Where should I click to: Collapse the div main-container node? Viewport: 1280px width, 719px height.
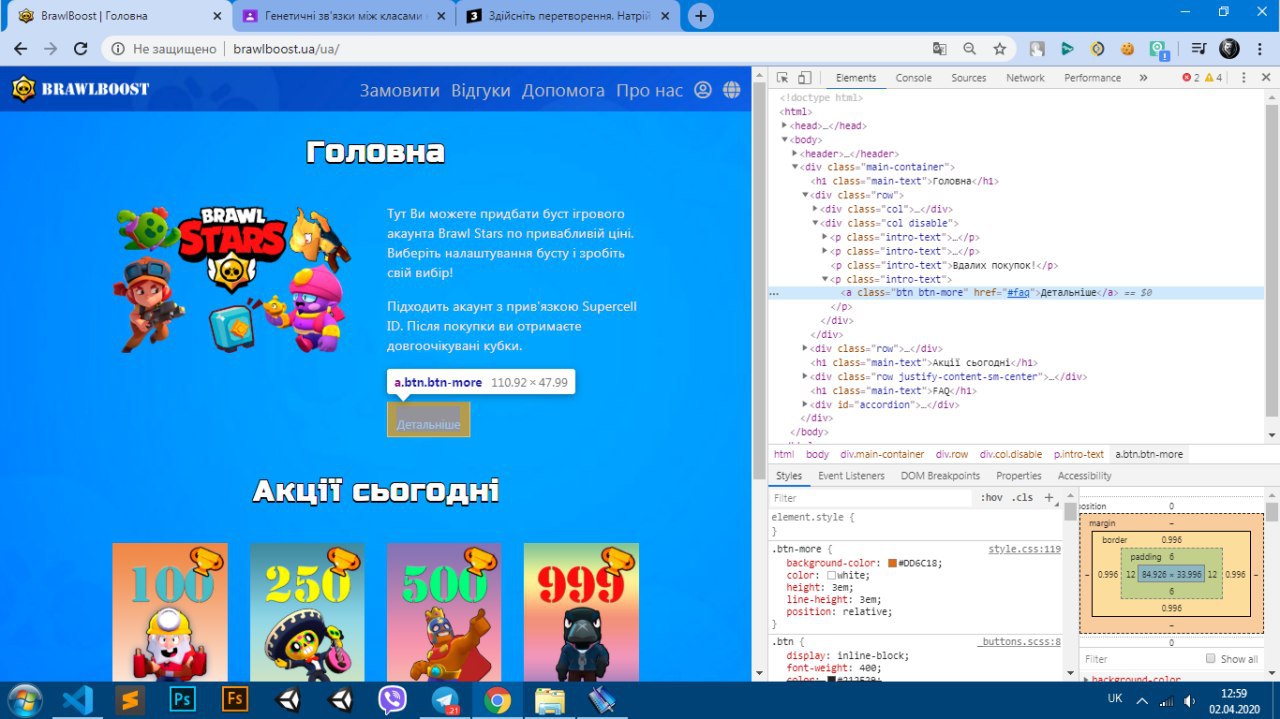tap(795, 168)
